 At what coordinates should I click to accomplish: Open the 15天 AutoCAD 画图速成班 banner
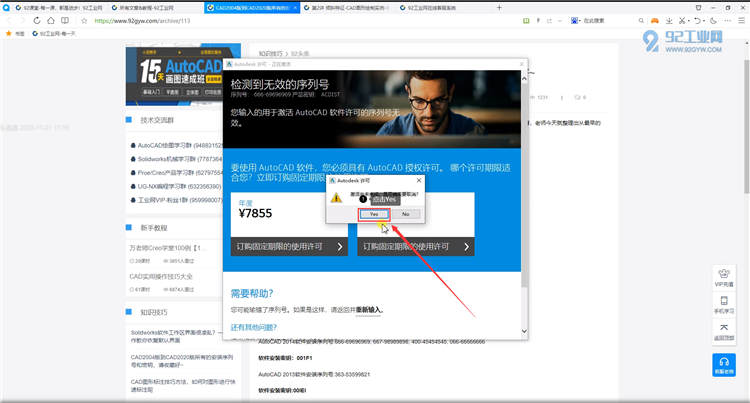(x=183, y=75)
